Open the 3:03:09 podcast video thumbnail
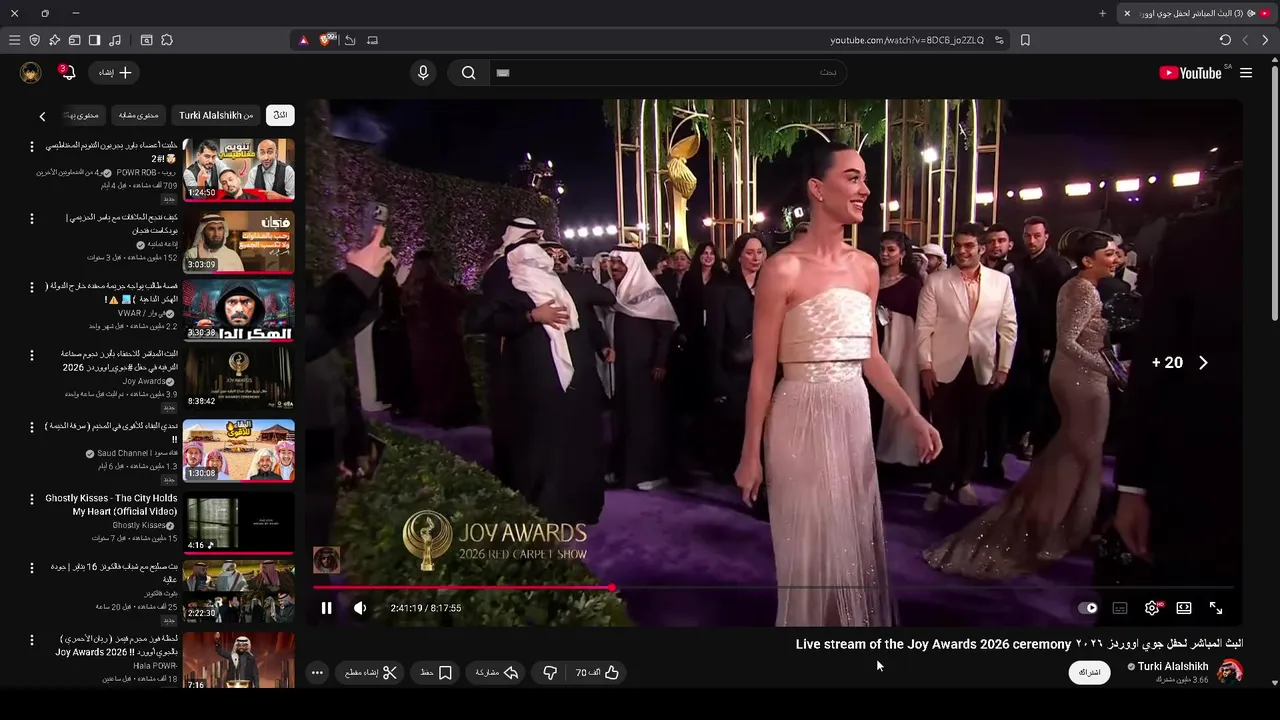The image size is (1280, 720). [239, 241]
